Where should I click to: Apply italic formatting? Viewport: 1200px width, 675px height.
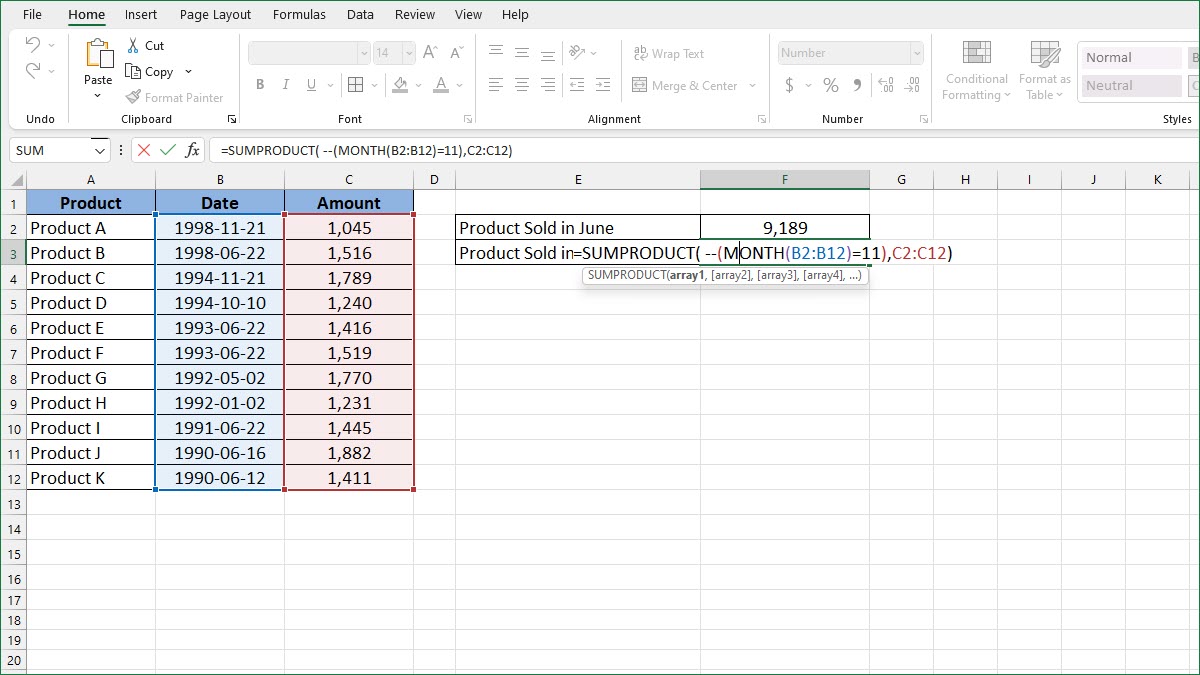284,85
